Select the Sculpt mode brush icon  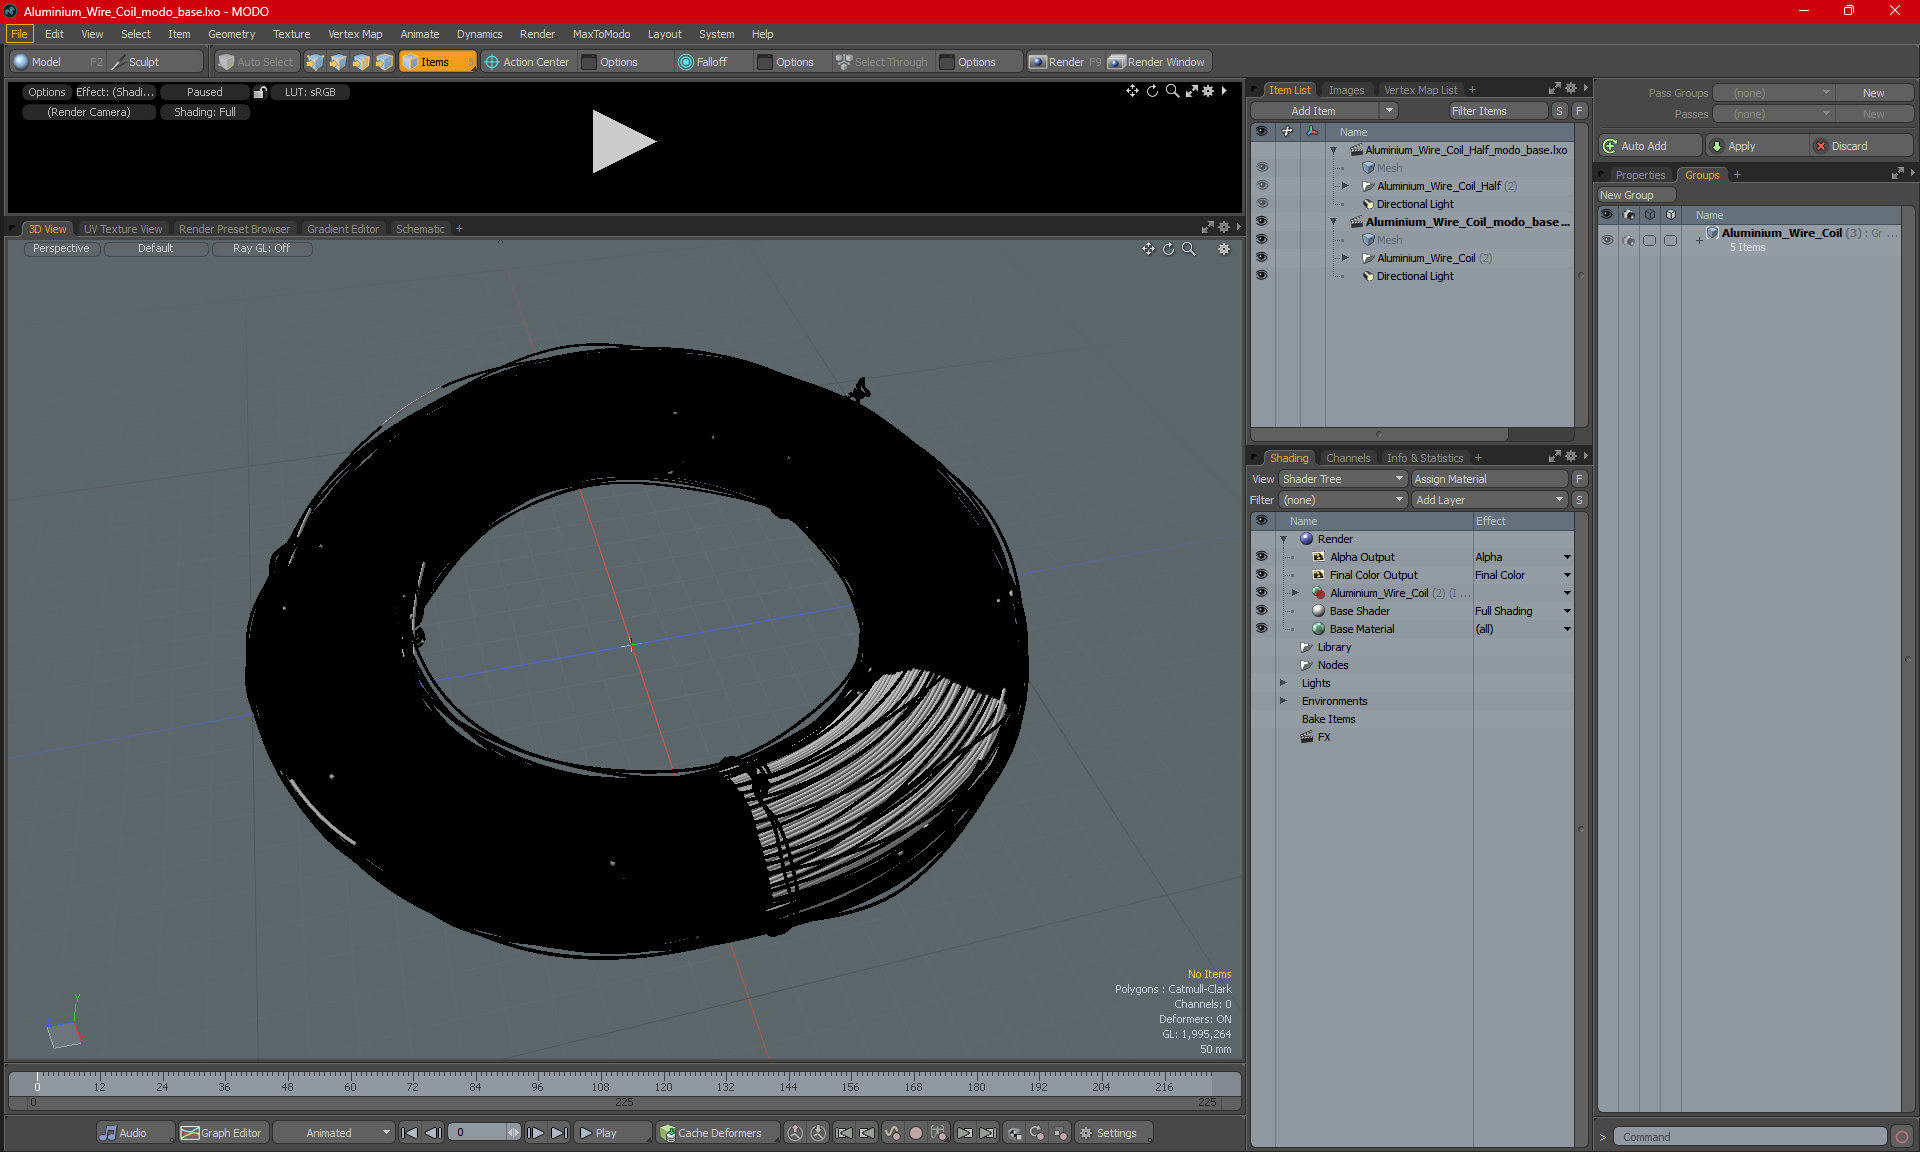118,62
